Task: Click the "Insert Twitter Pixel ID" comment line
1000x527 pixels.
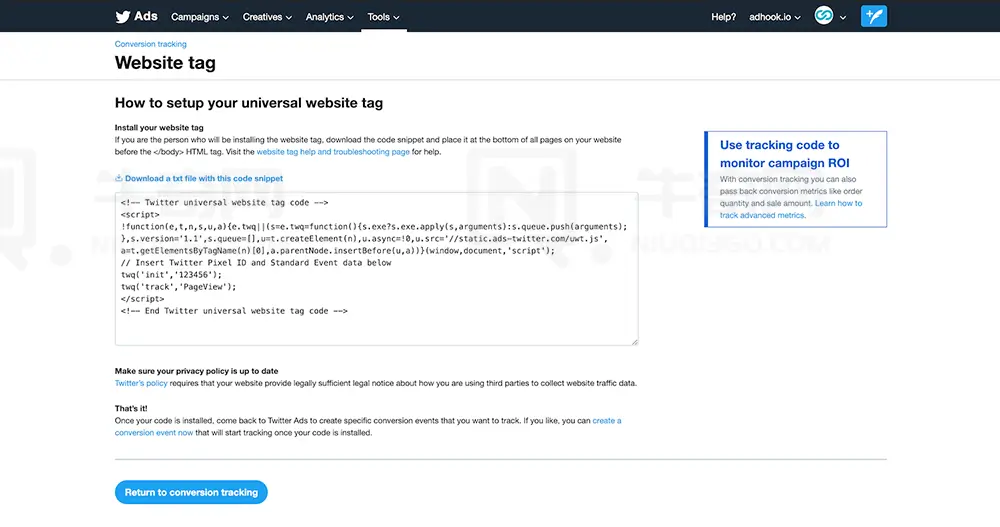Action: click(x=256, y=263)
